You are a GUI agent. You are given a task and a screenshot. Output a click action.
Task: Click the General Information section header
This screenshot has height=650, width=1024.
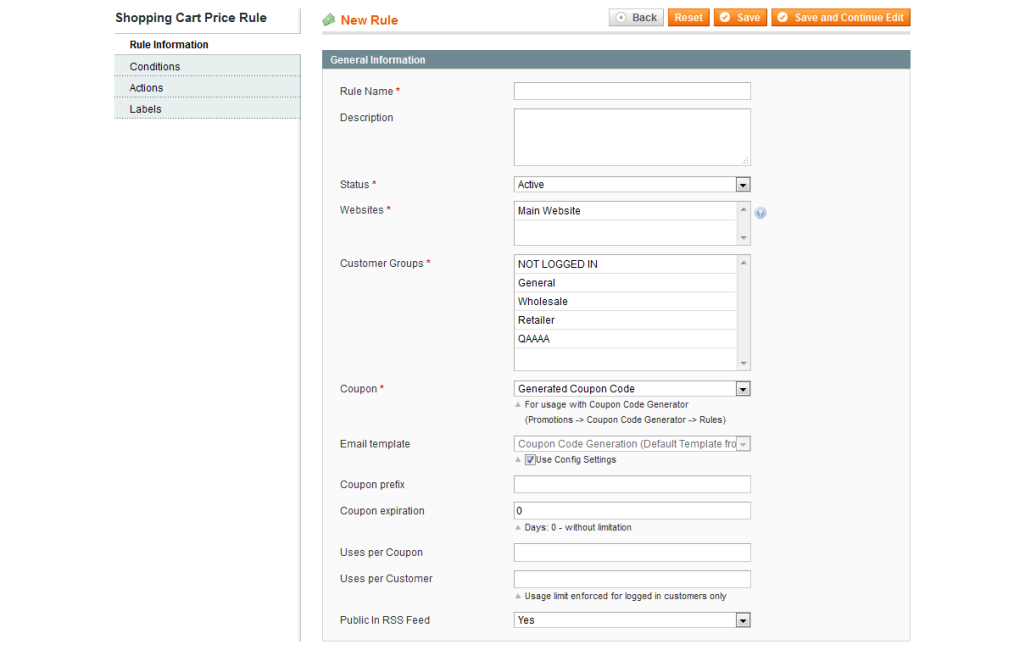tap(616, 60)
